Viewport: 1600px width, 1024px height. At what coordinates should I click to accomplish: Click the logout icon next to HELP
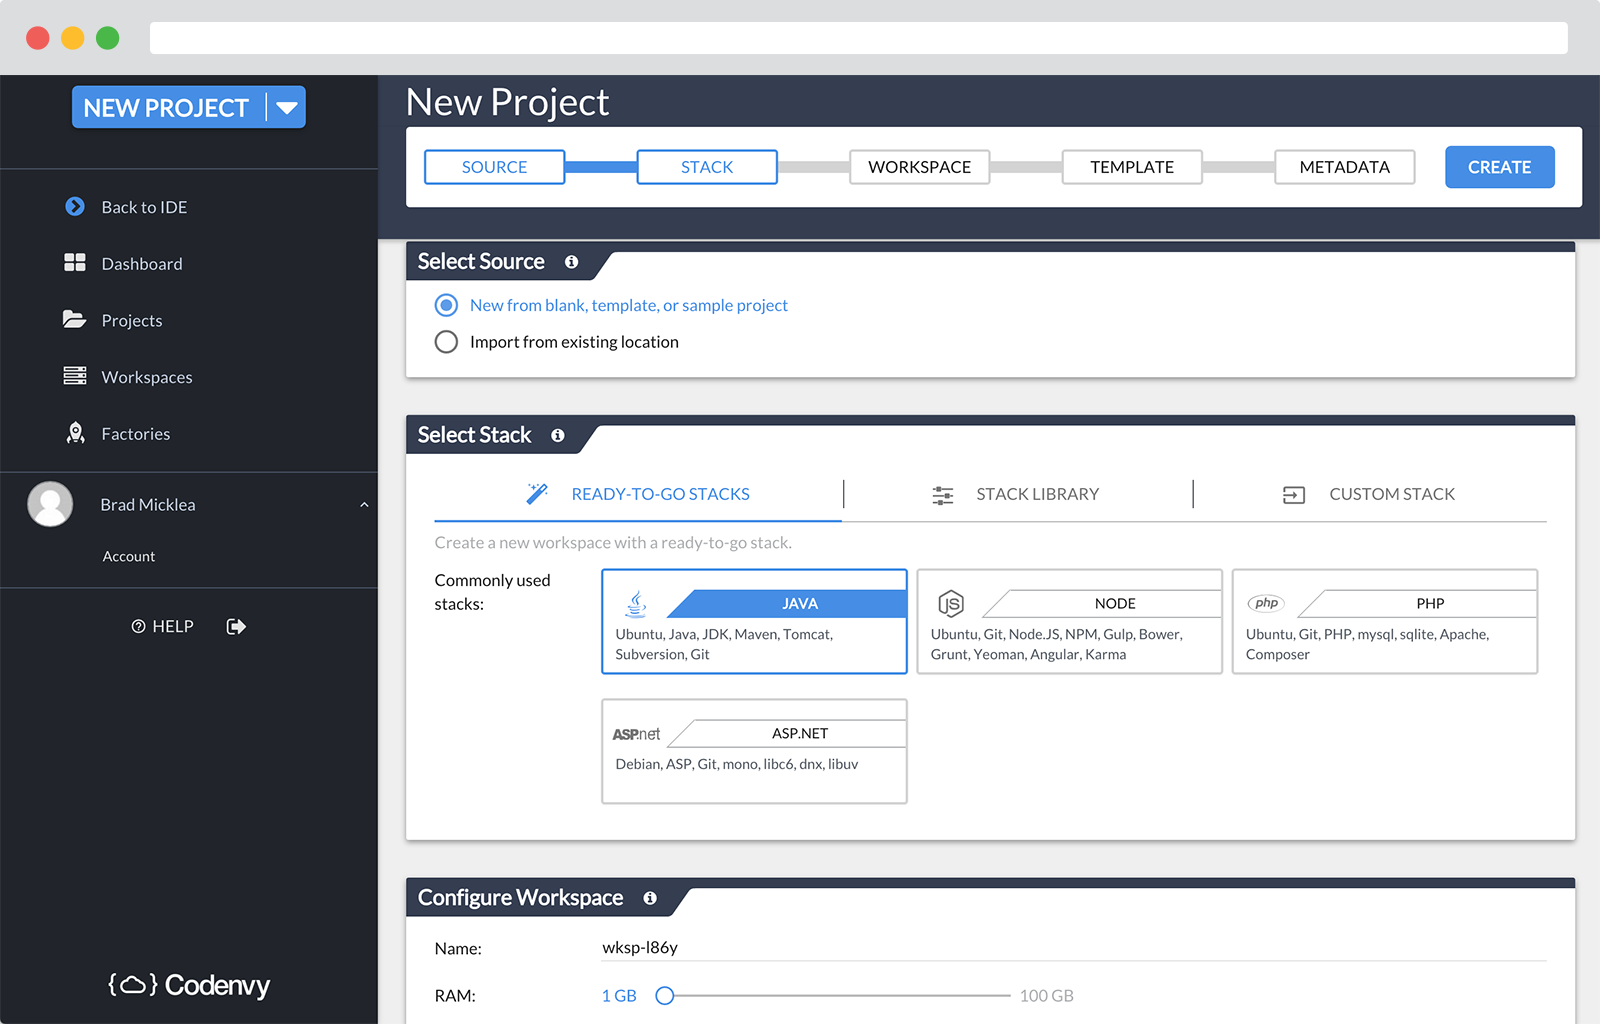tap(236, 626)
